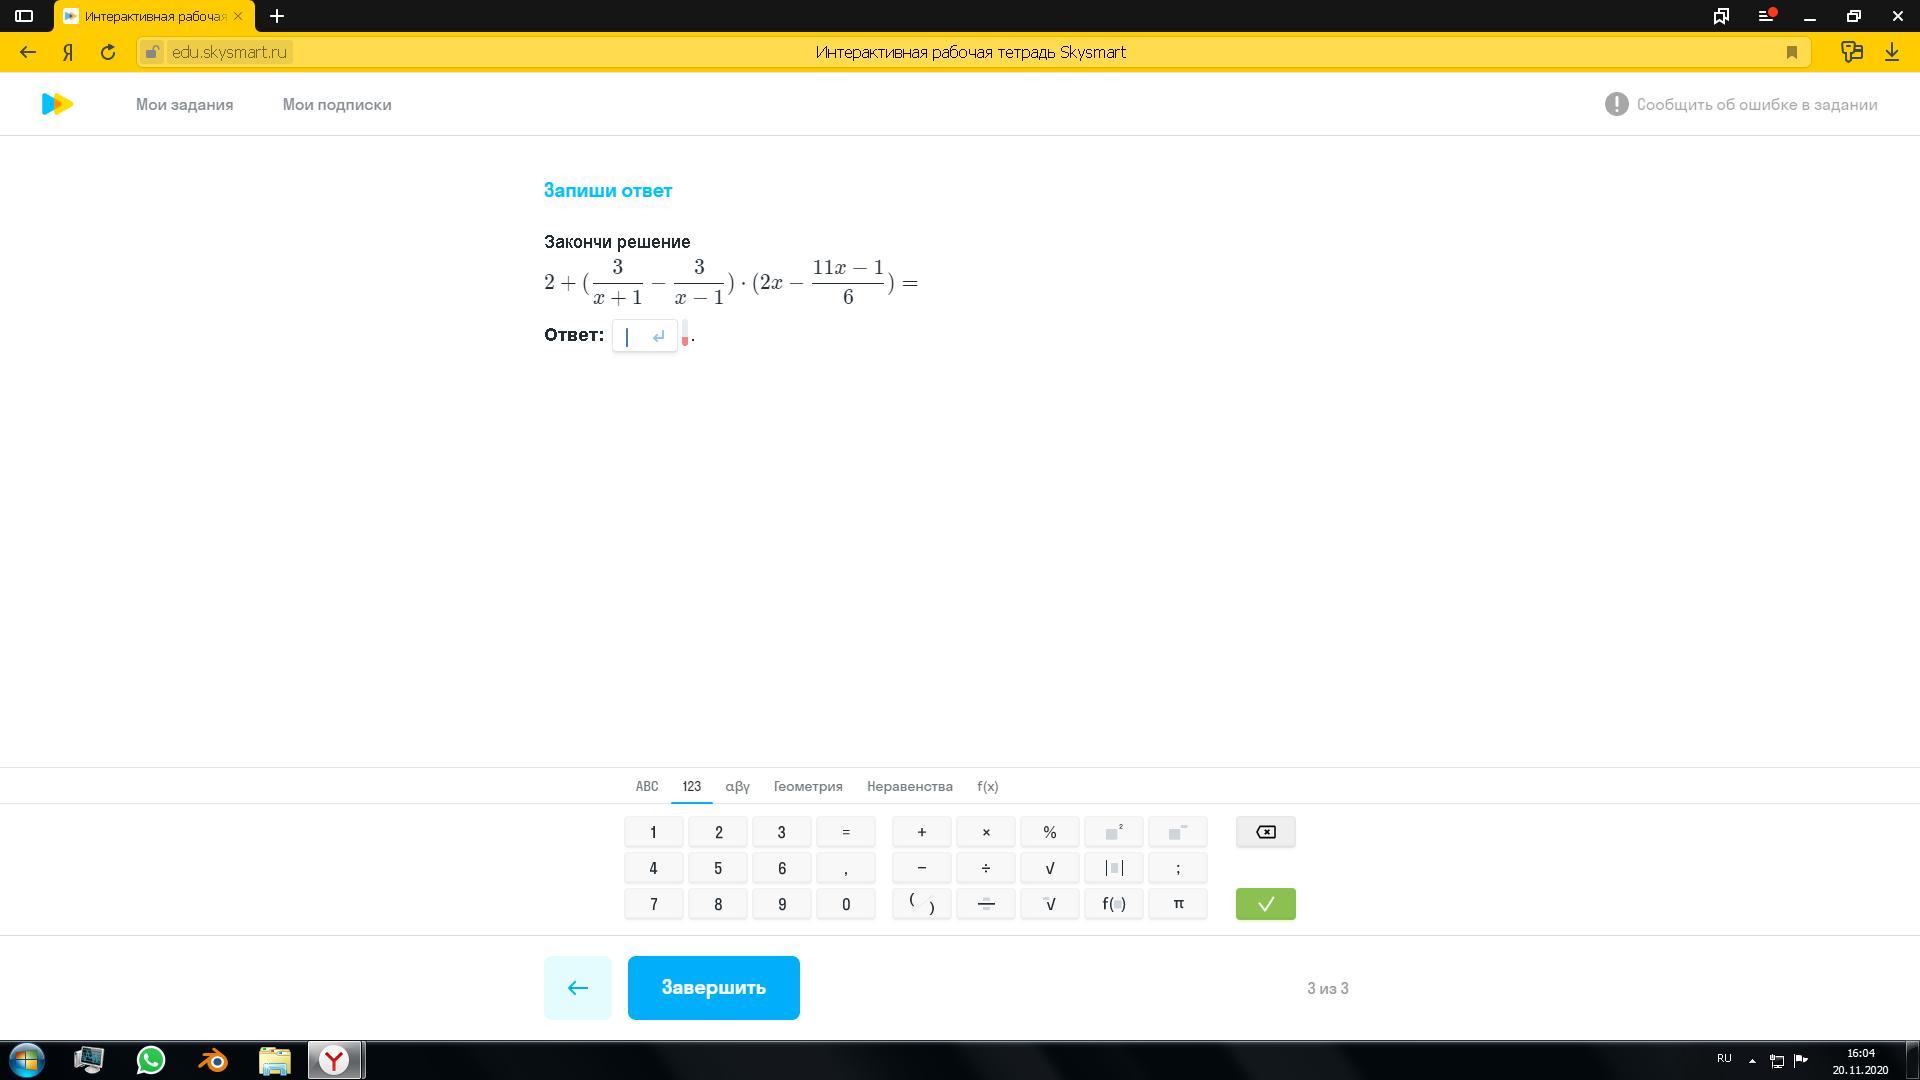This screenshot has height=1080, width=1920.
Task: Insert a fraction template from keypad
Action: [x=985, y=904]
